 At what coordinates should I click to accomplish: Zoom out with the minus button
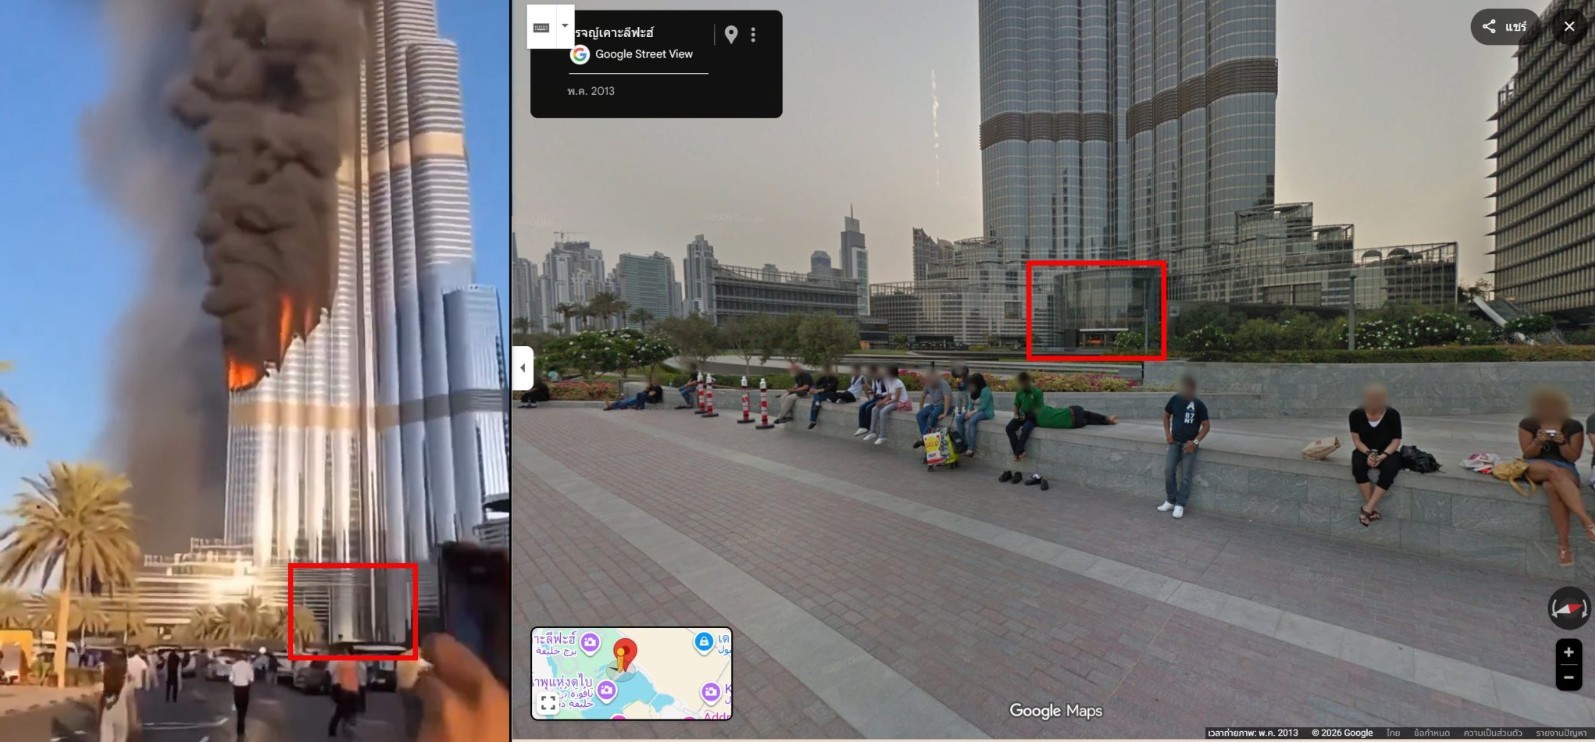(x=1568, y=677)
